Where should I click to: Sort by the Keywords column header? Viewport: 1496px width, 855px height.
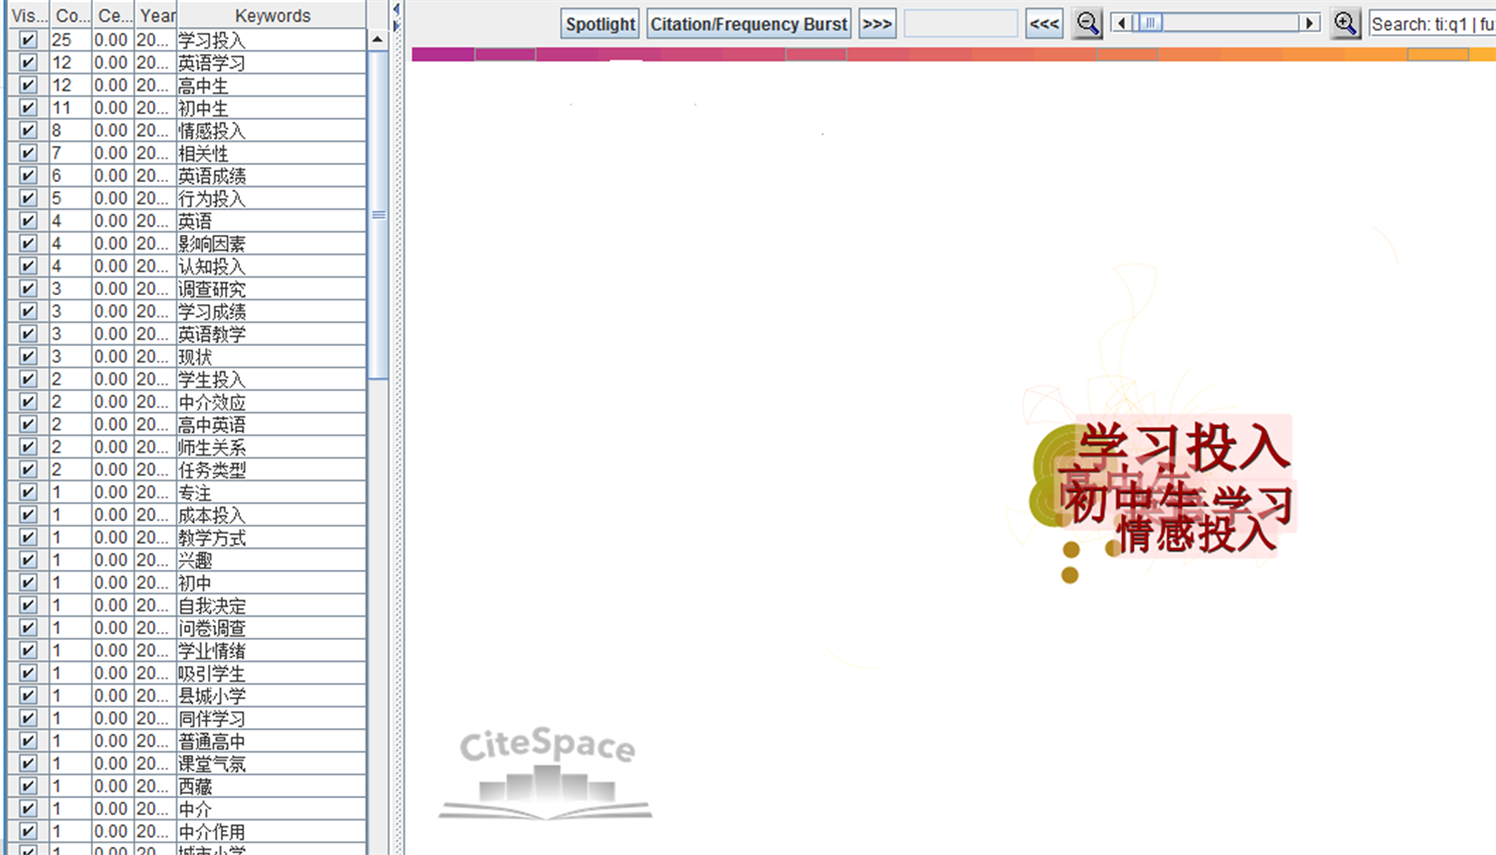pos(272,15)
